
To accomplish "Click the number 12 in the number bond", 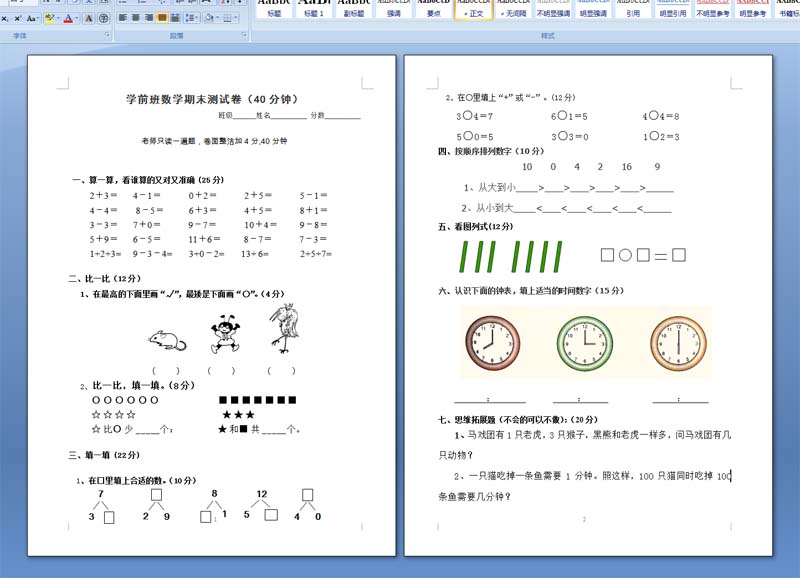I will click(262, 494).
